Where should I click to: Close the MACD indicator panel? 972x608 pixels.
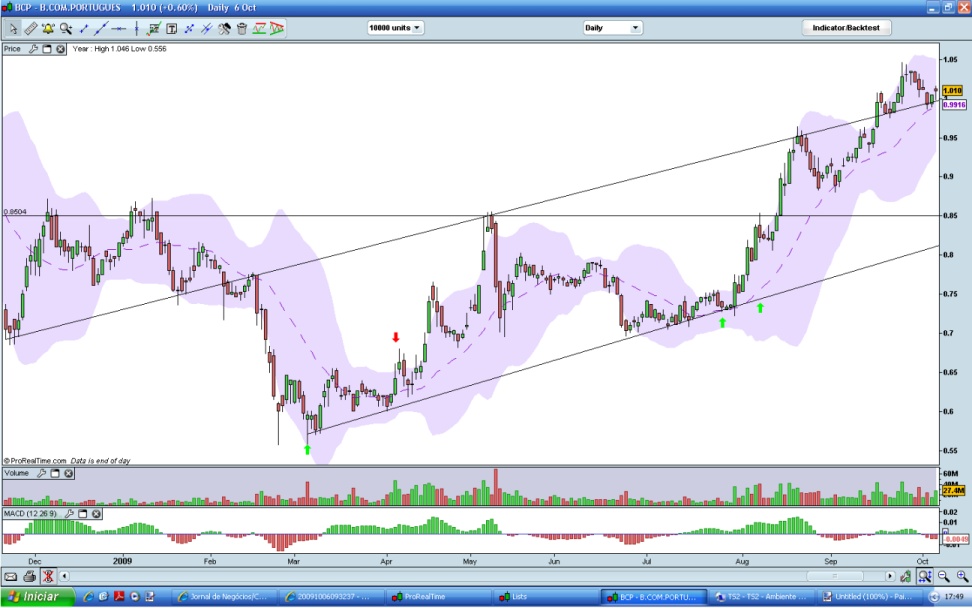click(96, 514)
